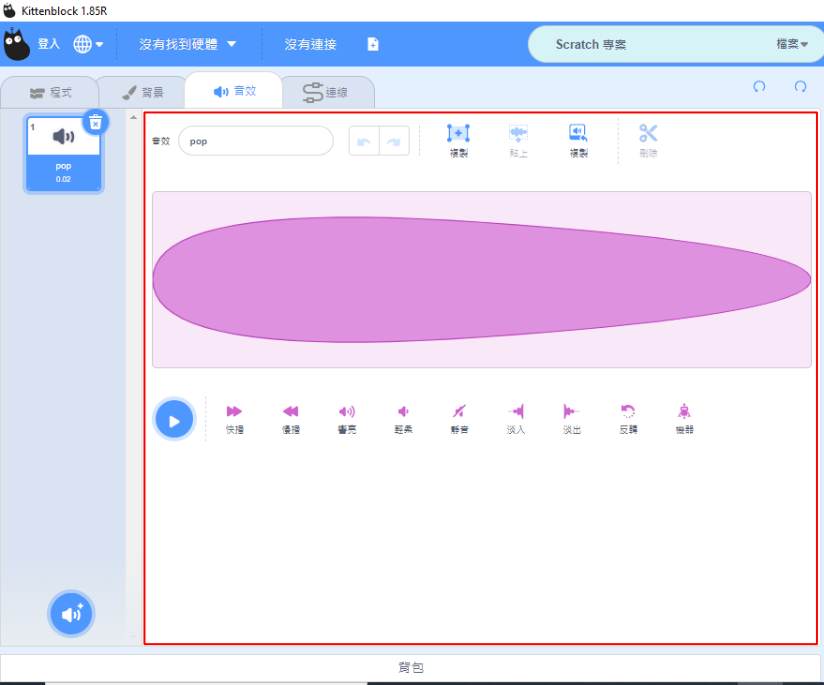
Task: Click the Kittenblock cat logo
Action: 16,44
